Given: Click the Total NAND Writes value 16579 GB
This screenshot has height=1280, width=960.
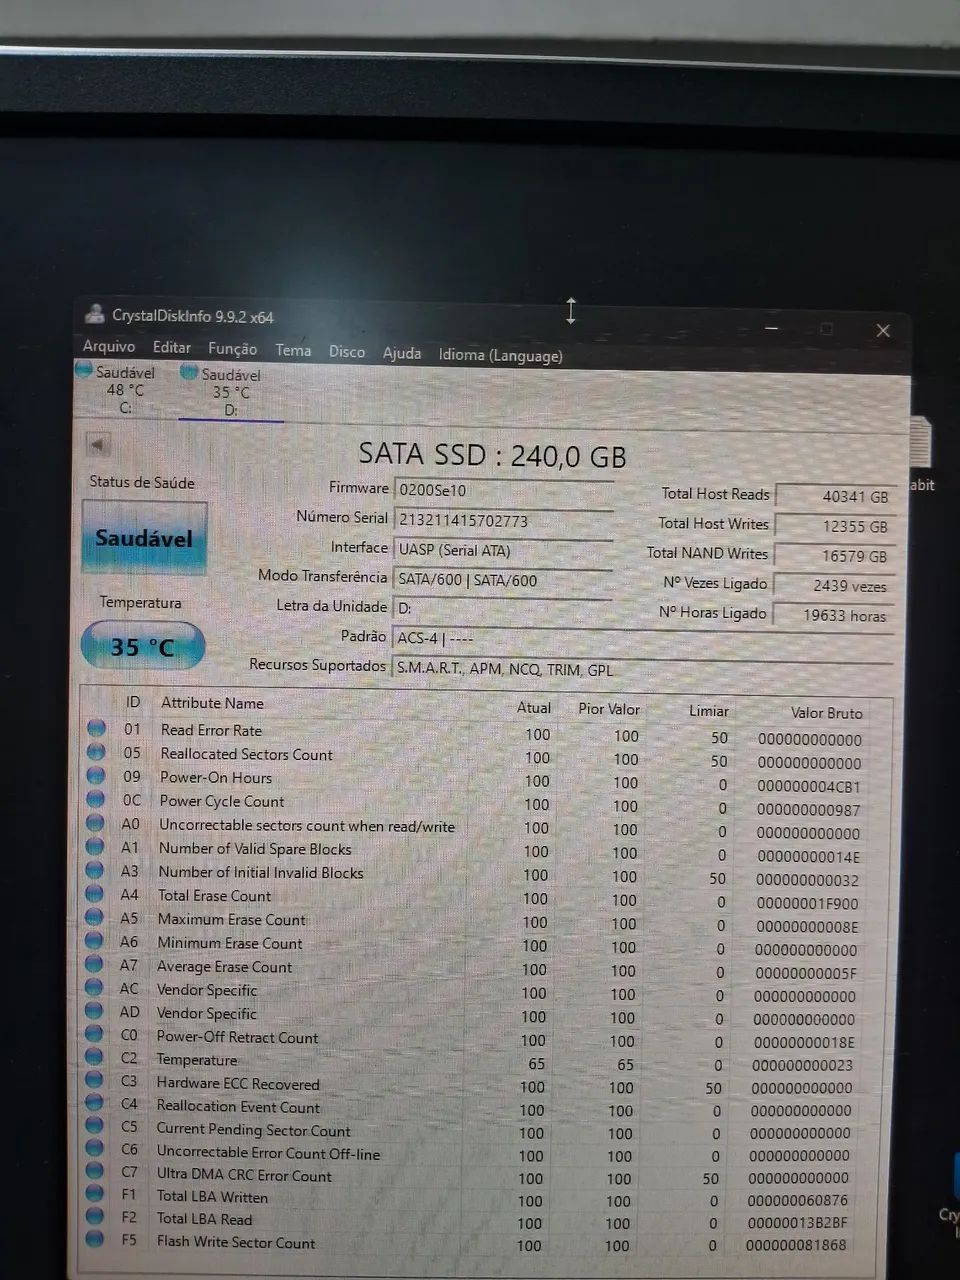Looking at the screenshot, I should click(833, 556).
